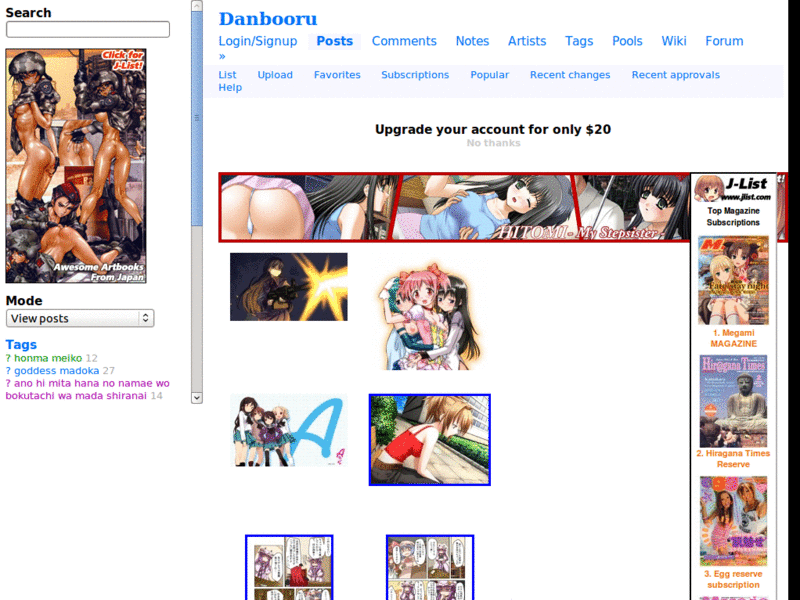Image resolution: width=800 pixels, height=600 pixels.
Task: Open the right blue-bordered manga page thumbnail
Action: [430, 567]
